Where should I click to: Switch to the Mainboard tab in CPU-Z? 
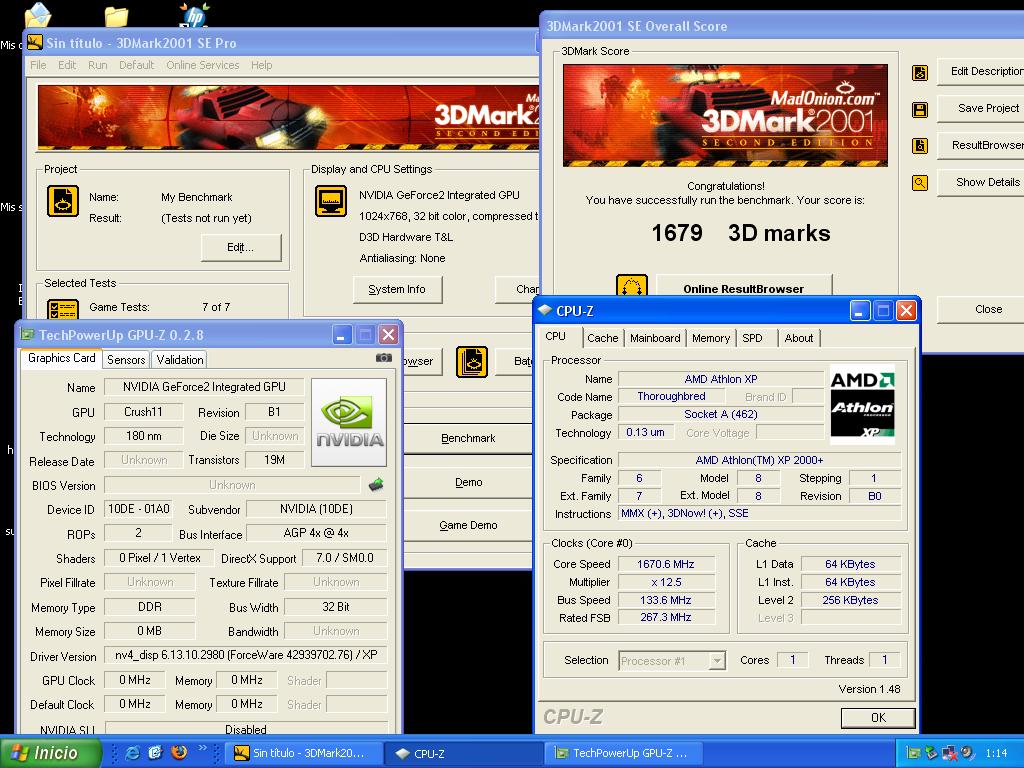pos(655,338)
